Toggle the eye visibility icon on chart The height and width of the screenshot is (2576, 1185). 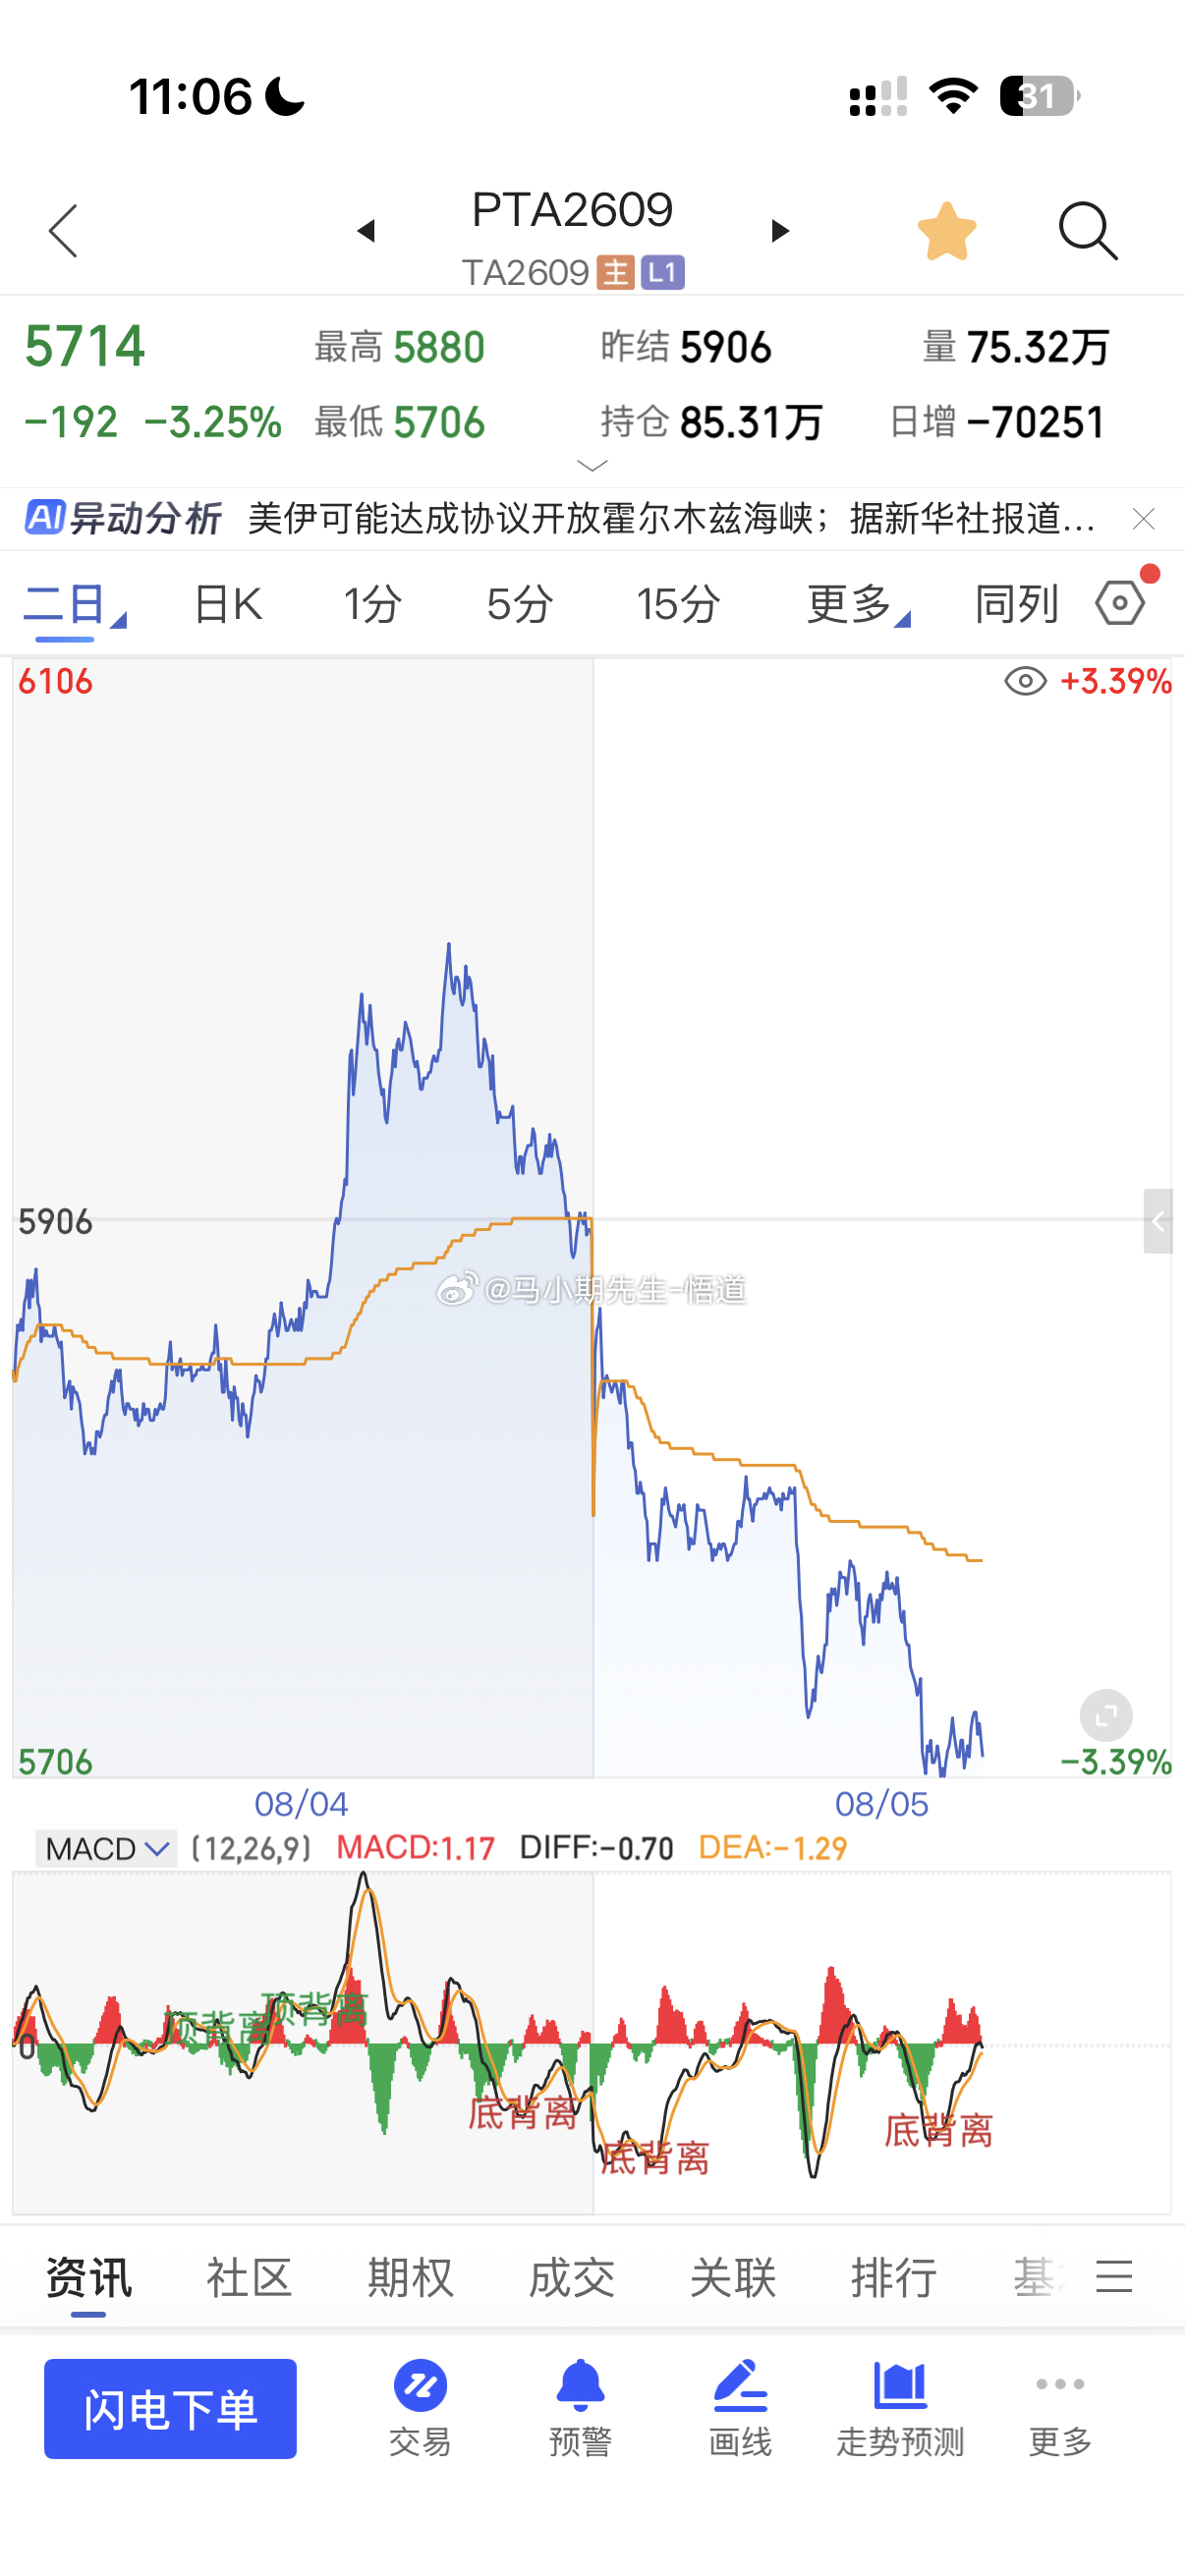[x=1025, y=682]
